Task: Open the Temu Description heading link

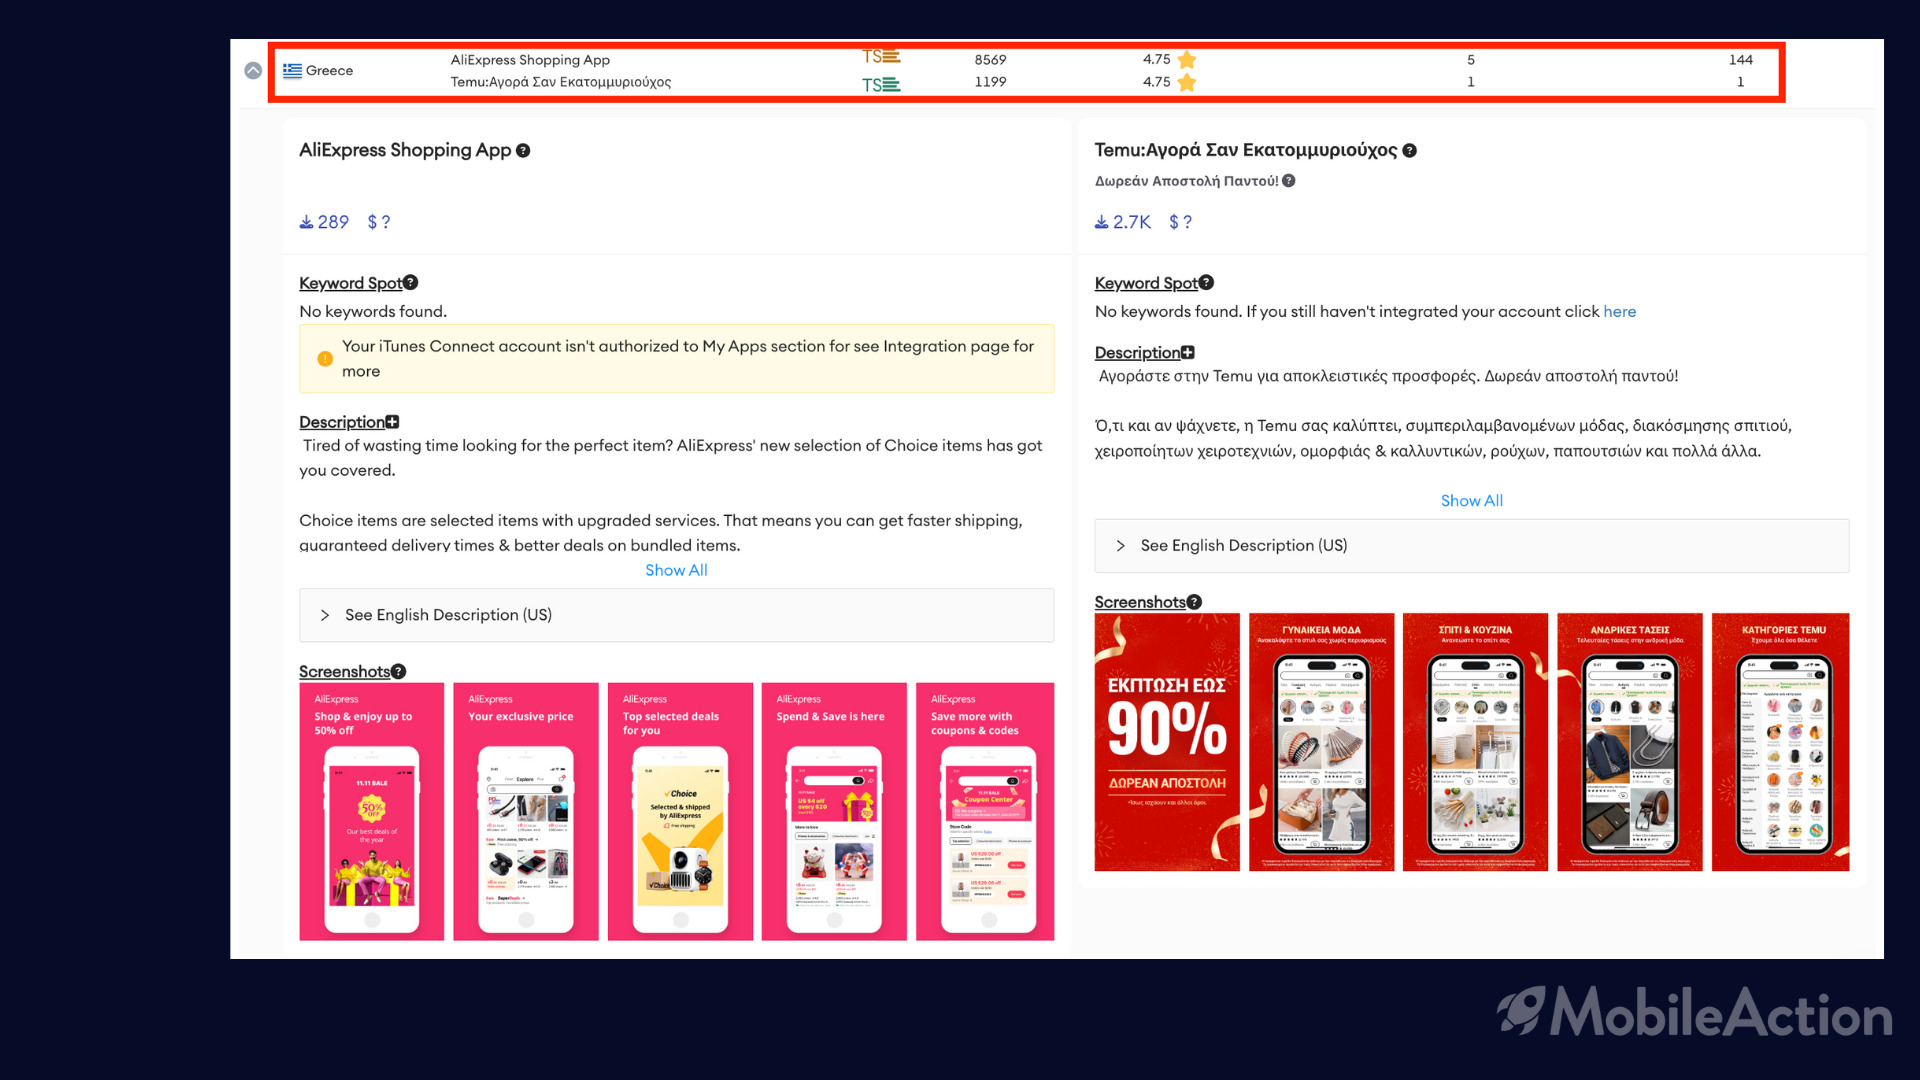Action: click(1137, 353)
